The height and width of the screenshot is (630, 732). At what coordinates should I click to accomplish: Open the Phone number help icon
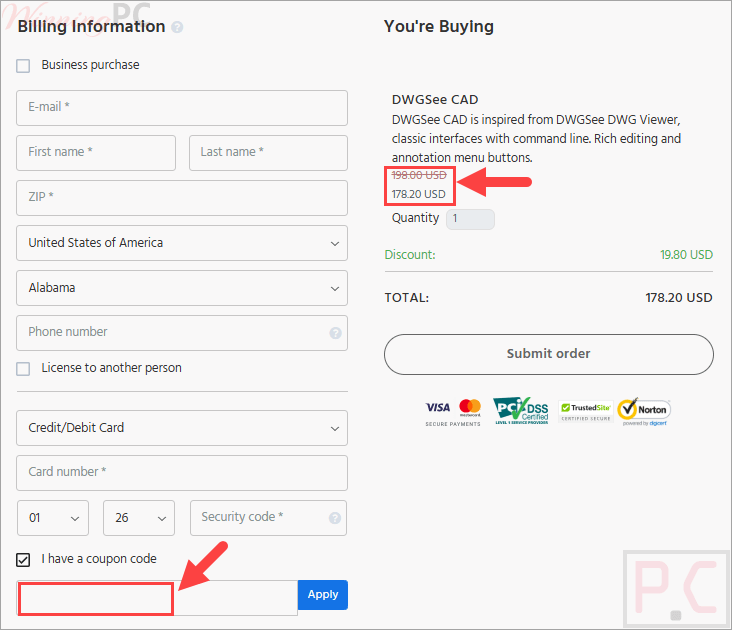click(x=335, y=333)
